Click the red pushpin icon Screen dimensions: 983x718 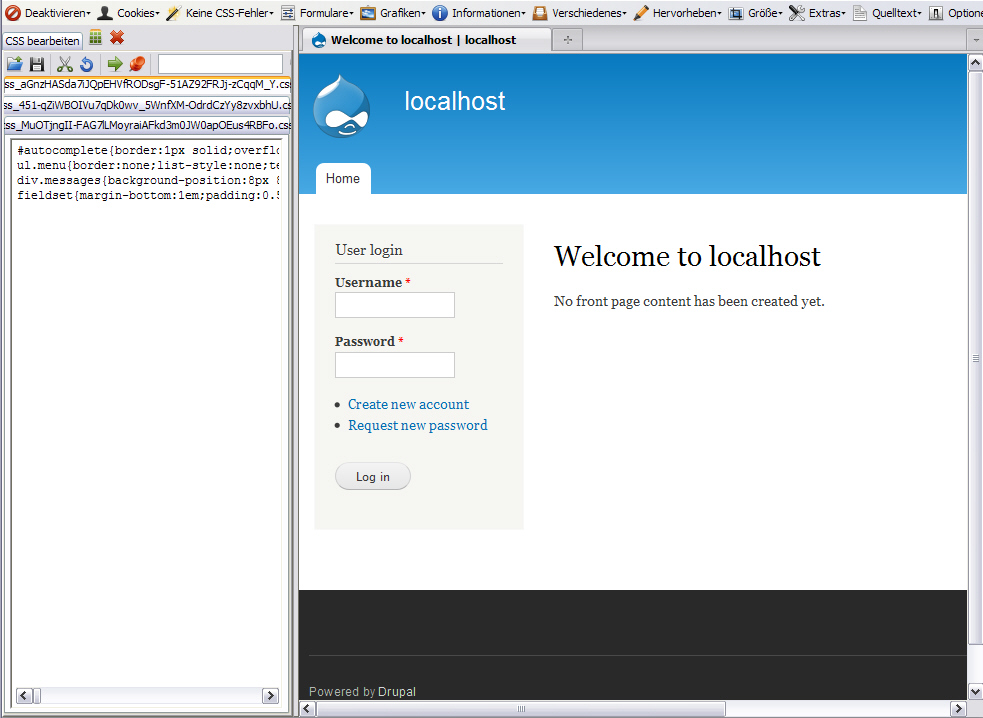[x=137, y=64]
